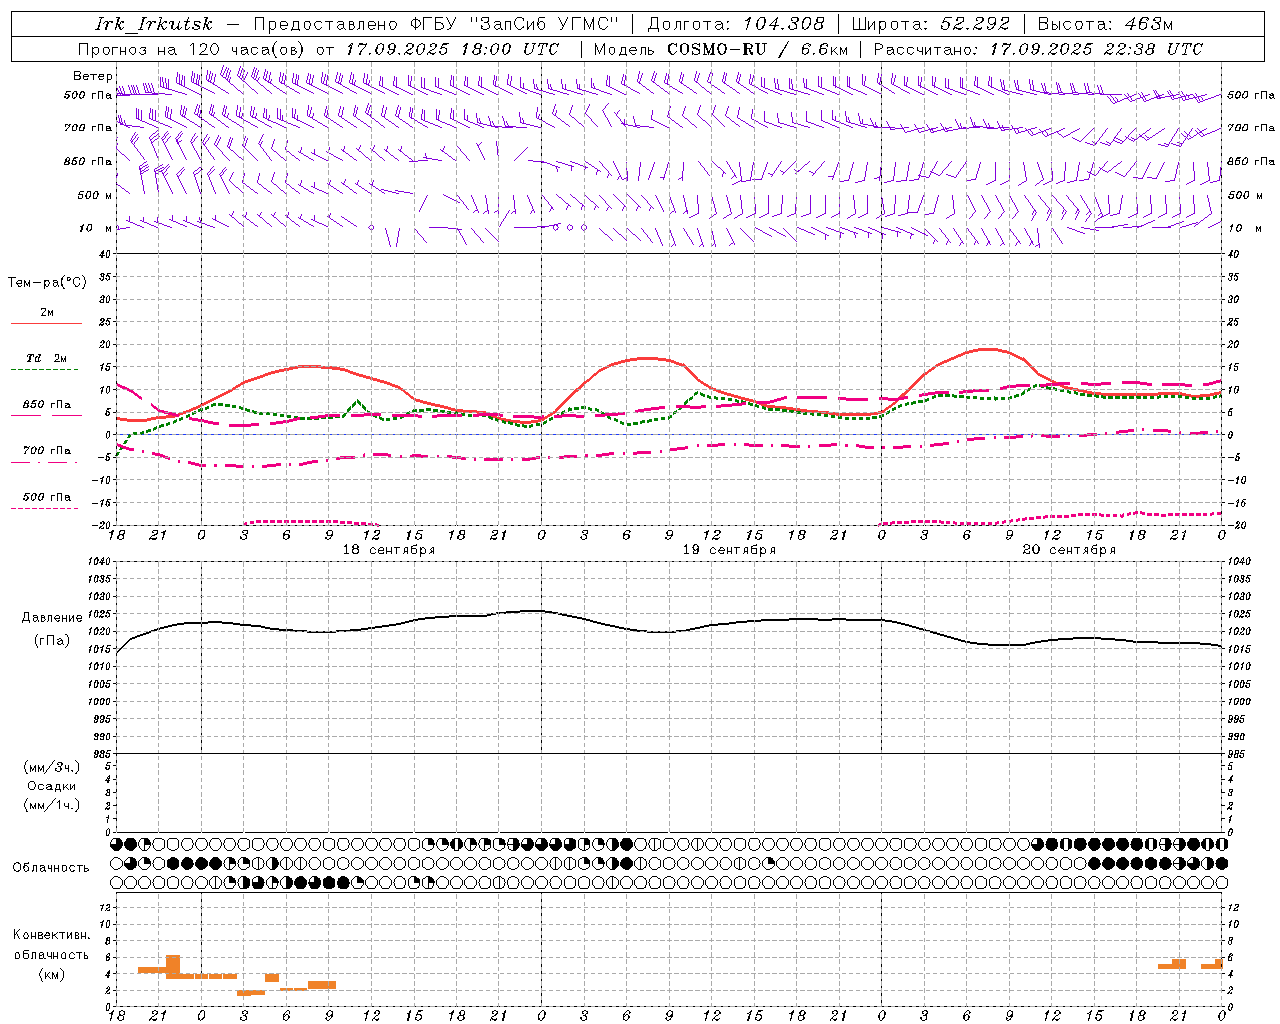Viewport: 1280px width, 1024px height.
Task: Click the red 2м line sample in legend
Action: pyautogui.click(x=46, y=324)
